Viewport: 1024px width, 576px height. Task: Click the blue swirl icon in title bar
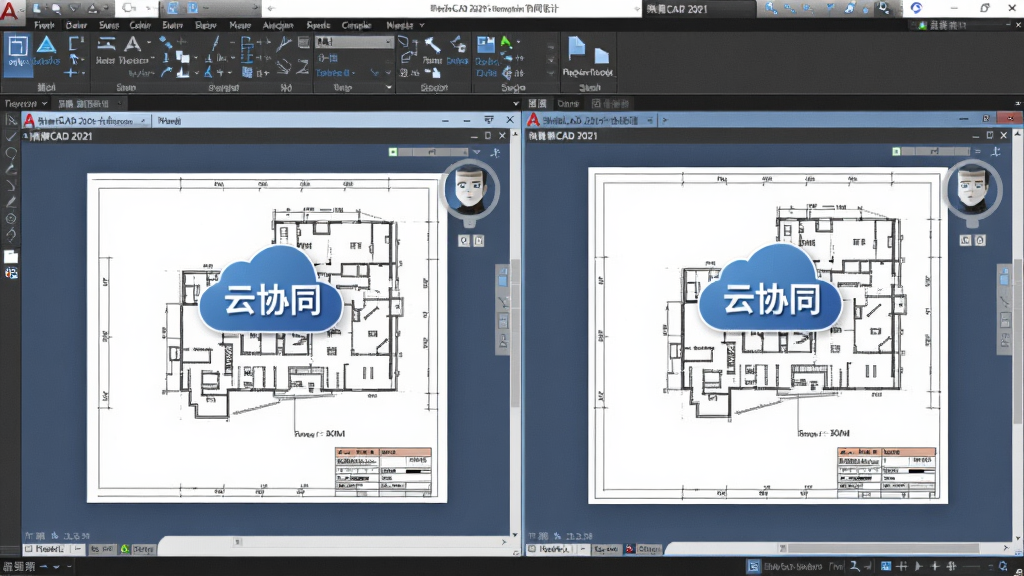tap(916, 8)
